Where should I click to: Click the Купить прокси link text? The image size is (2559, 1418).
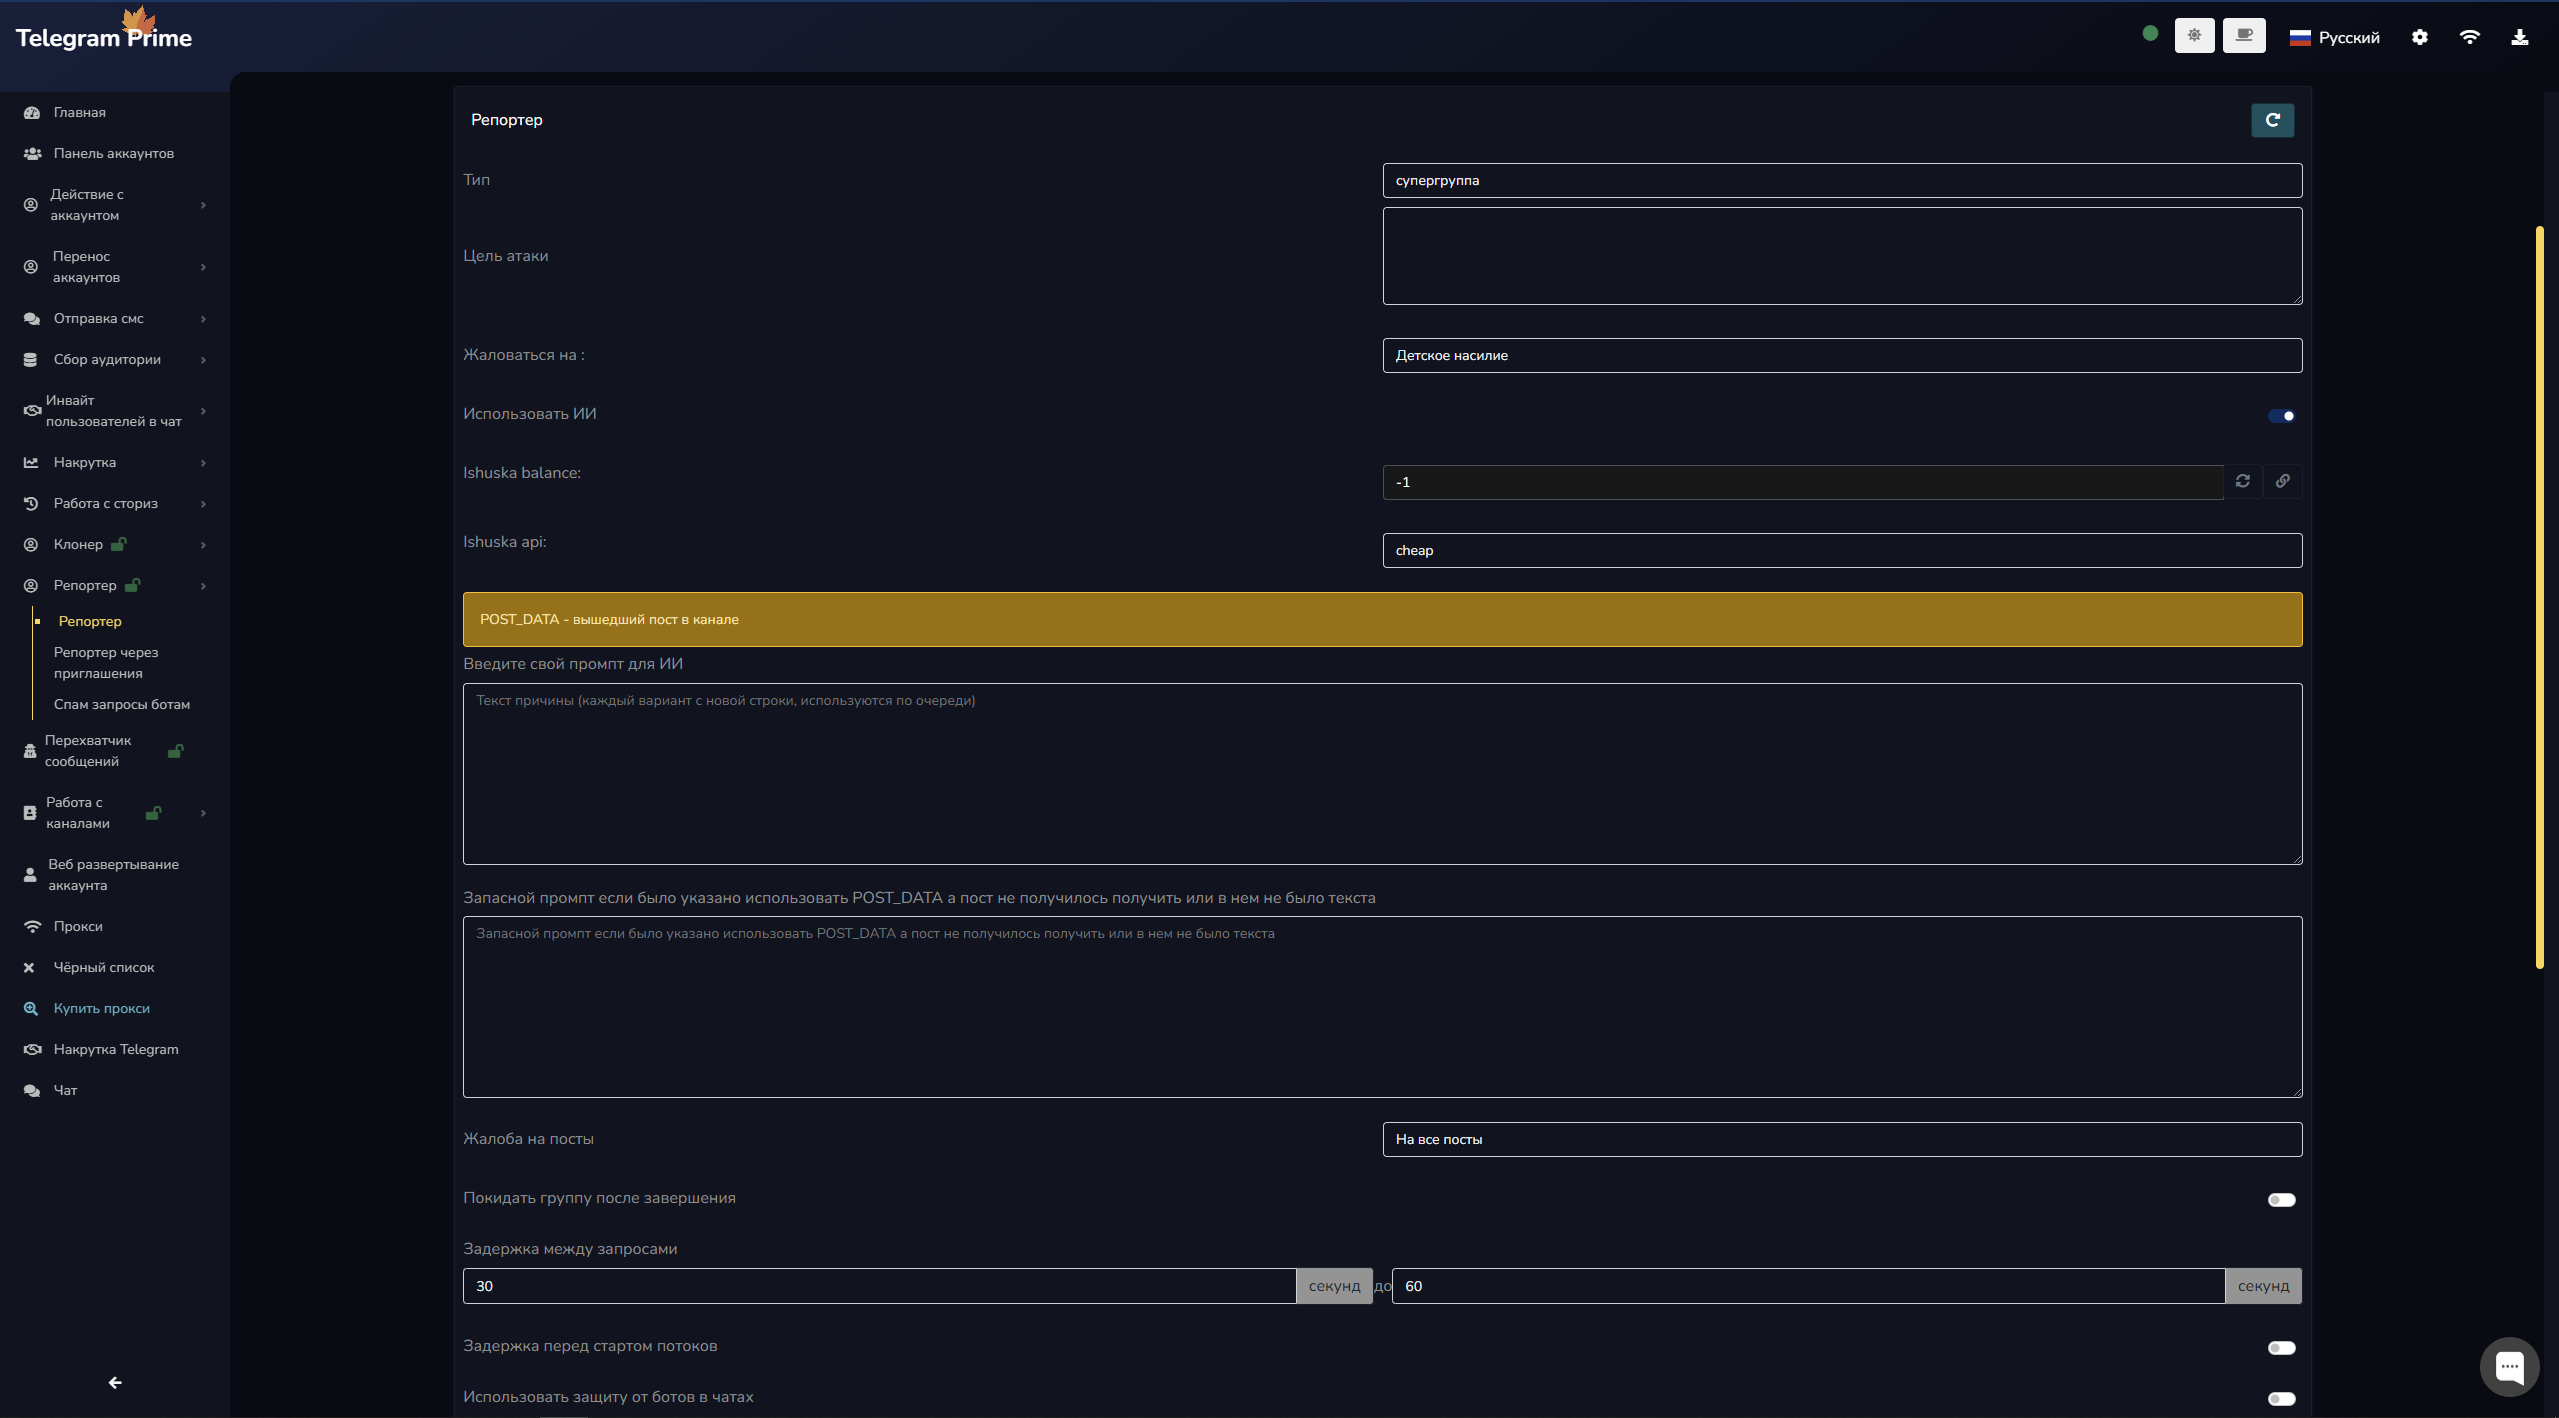(102, 1009)
